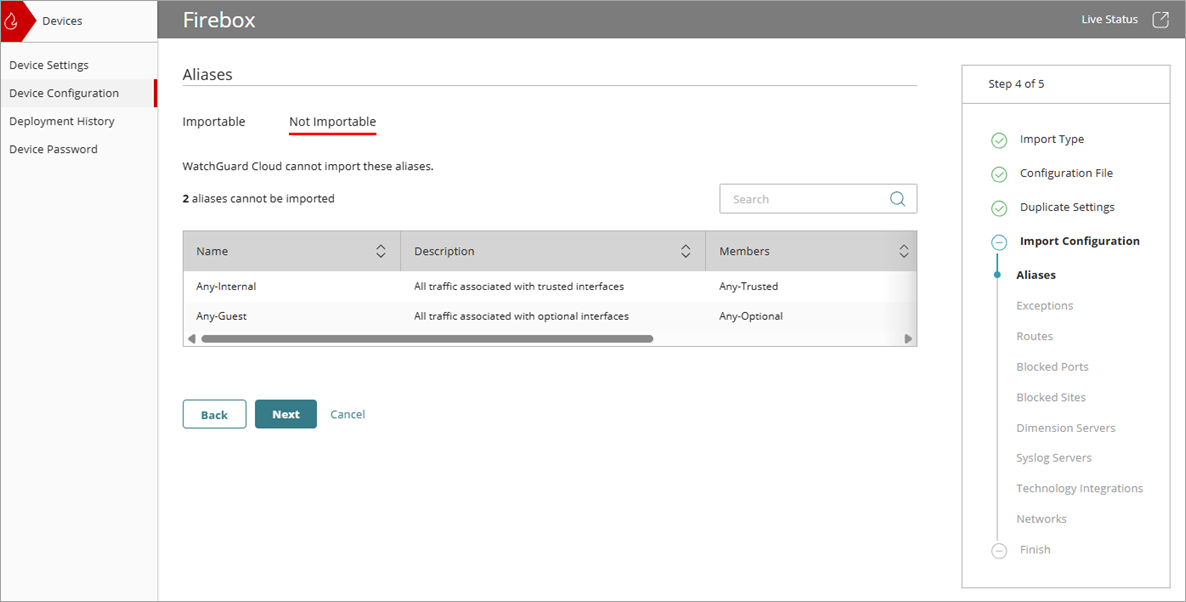Select the Not Importable tab
The height and width of the screenshot is (602, 1186).
pos(332,122)
